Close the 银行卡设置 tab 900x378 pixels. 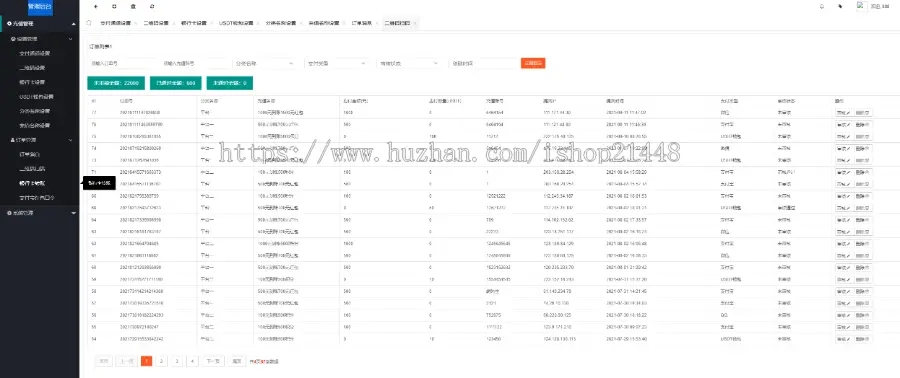tap(211, 24)
